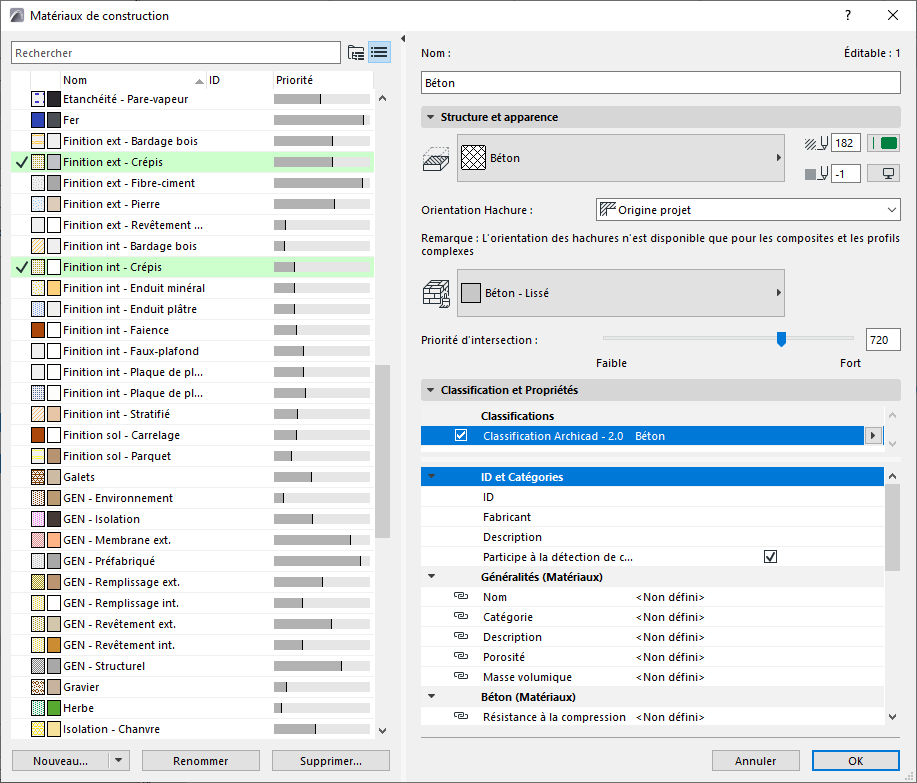Screen dimensions: 917x783
Task: Toggle checkmark on Finition int - Crépis row
Action: 22,267
